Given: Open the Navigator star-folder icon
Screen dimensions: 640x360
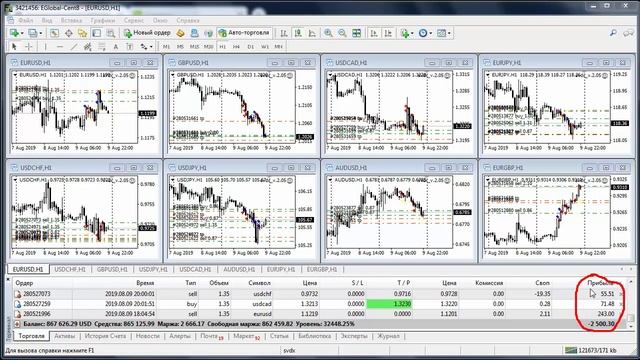Looking at the screenshot, I should click(82, 33).
